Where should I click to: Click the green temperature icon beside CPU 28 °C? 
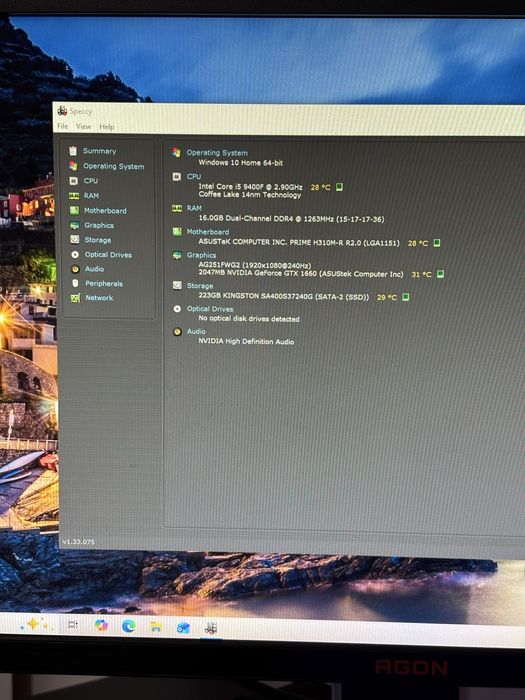point(339,187)
